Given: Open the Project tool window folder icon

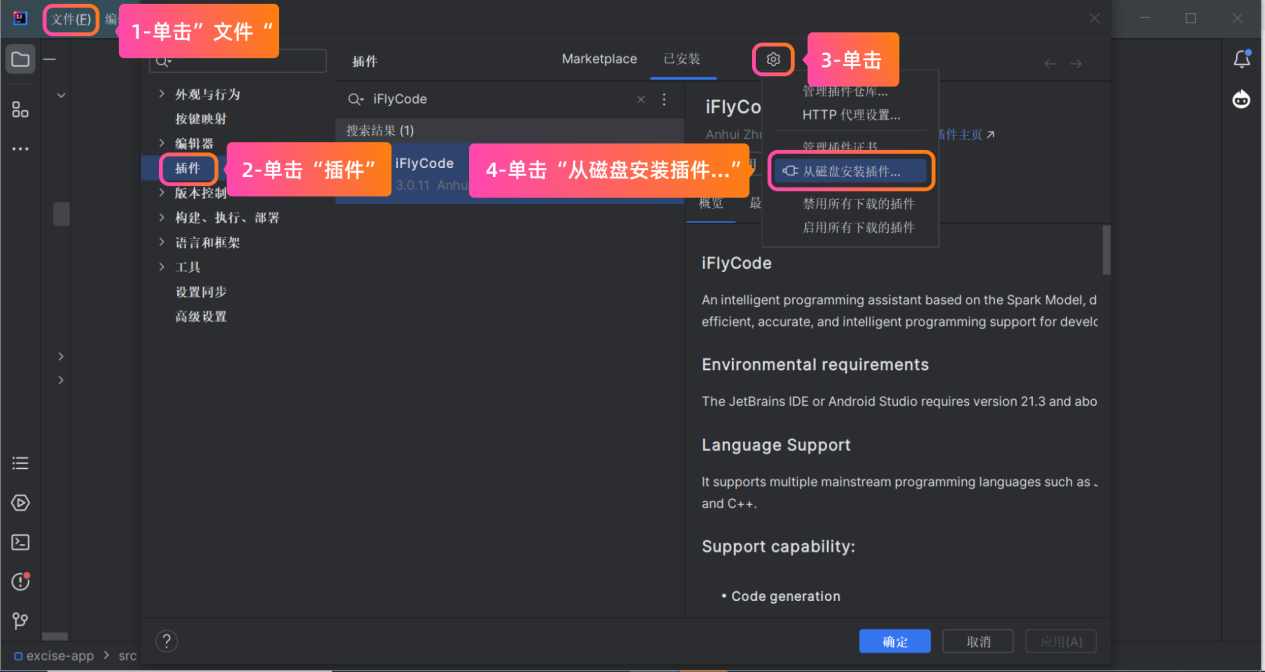Looking at the screenshot, I should (20, 59).
